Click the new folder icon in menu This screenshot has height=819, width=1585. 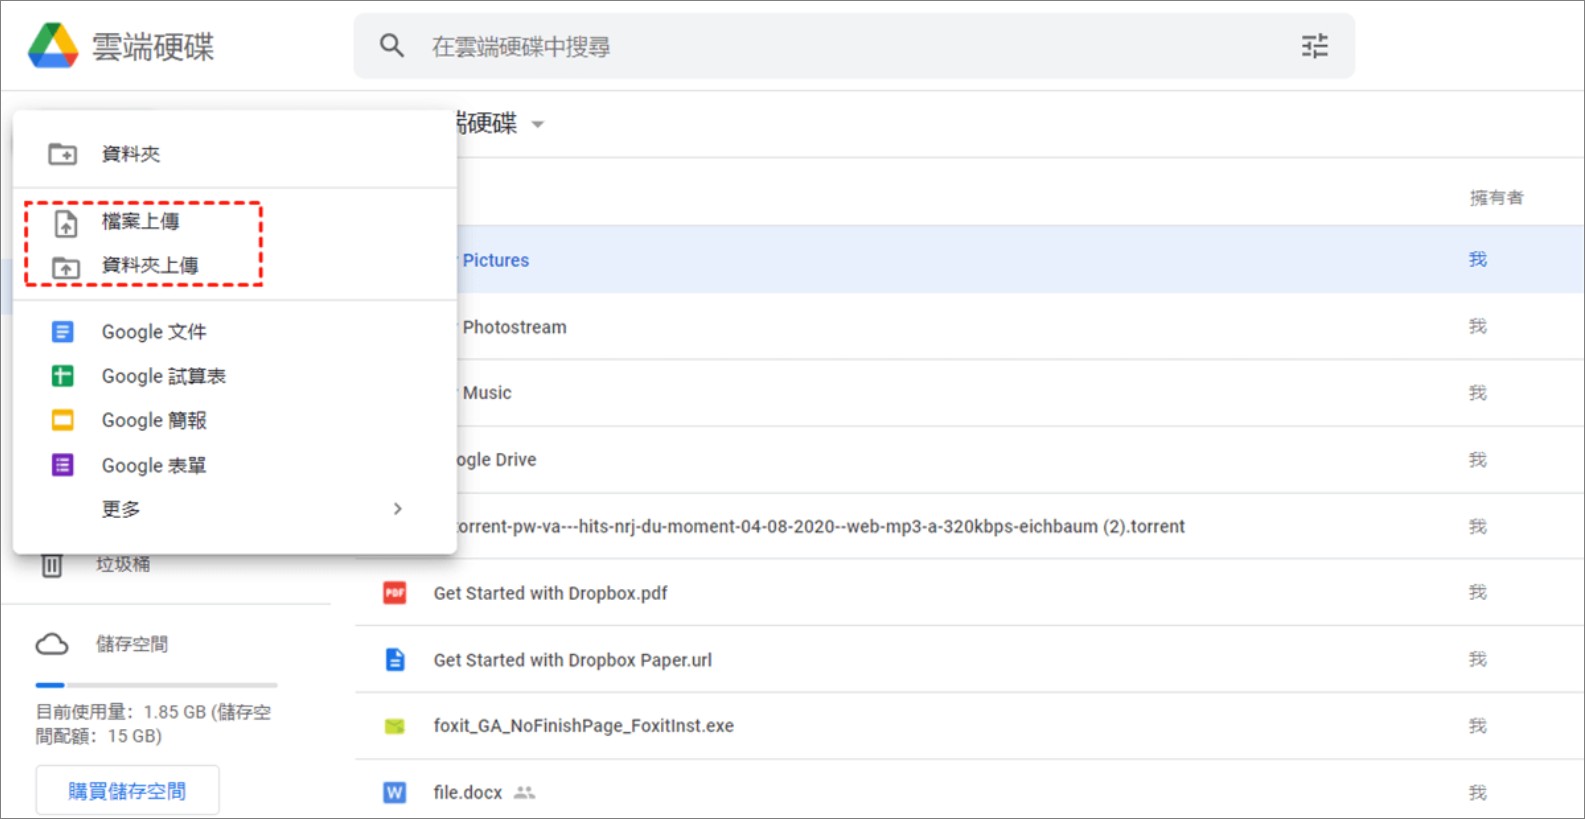(x=63, y=154)
